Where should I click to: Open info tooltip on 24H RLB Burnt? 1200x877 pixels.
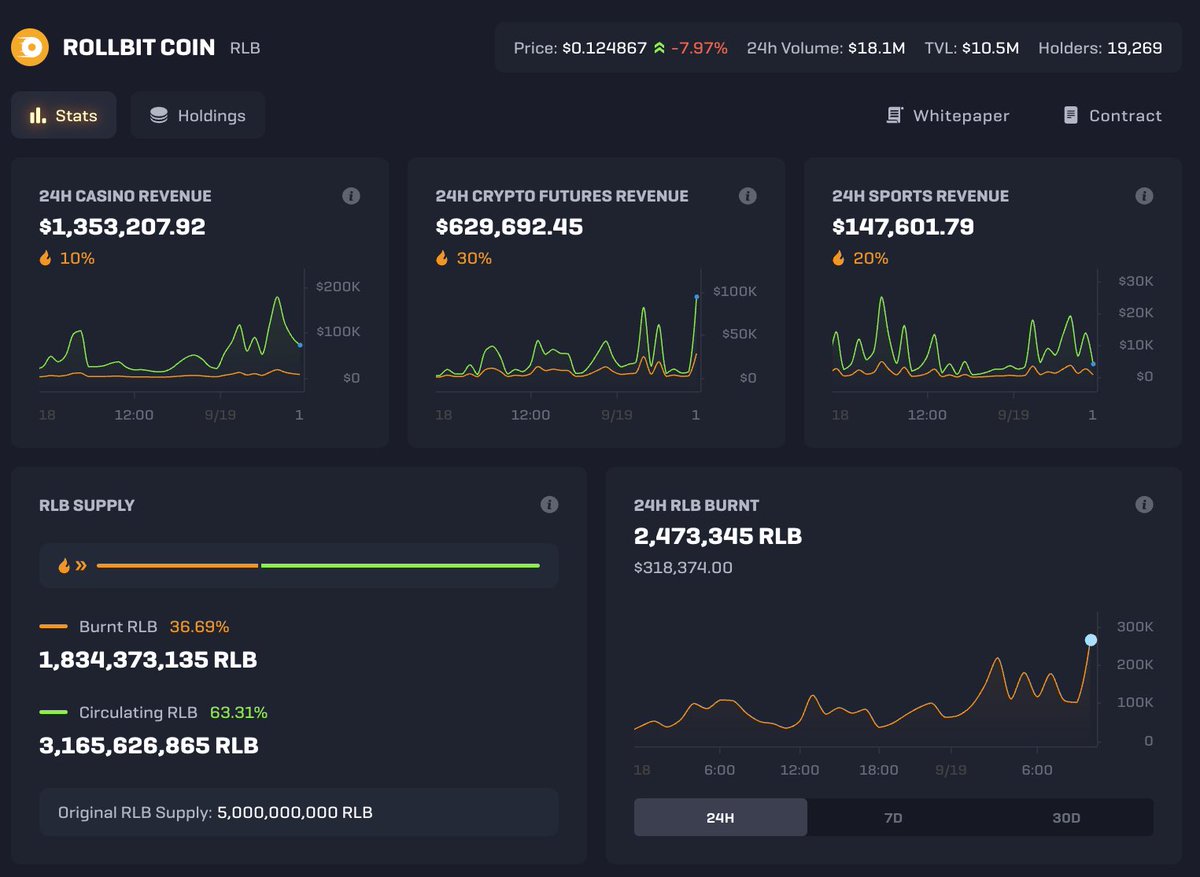1145,505
